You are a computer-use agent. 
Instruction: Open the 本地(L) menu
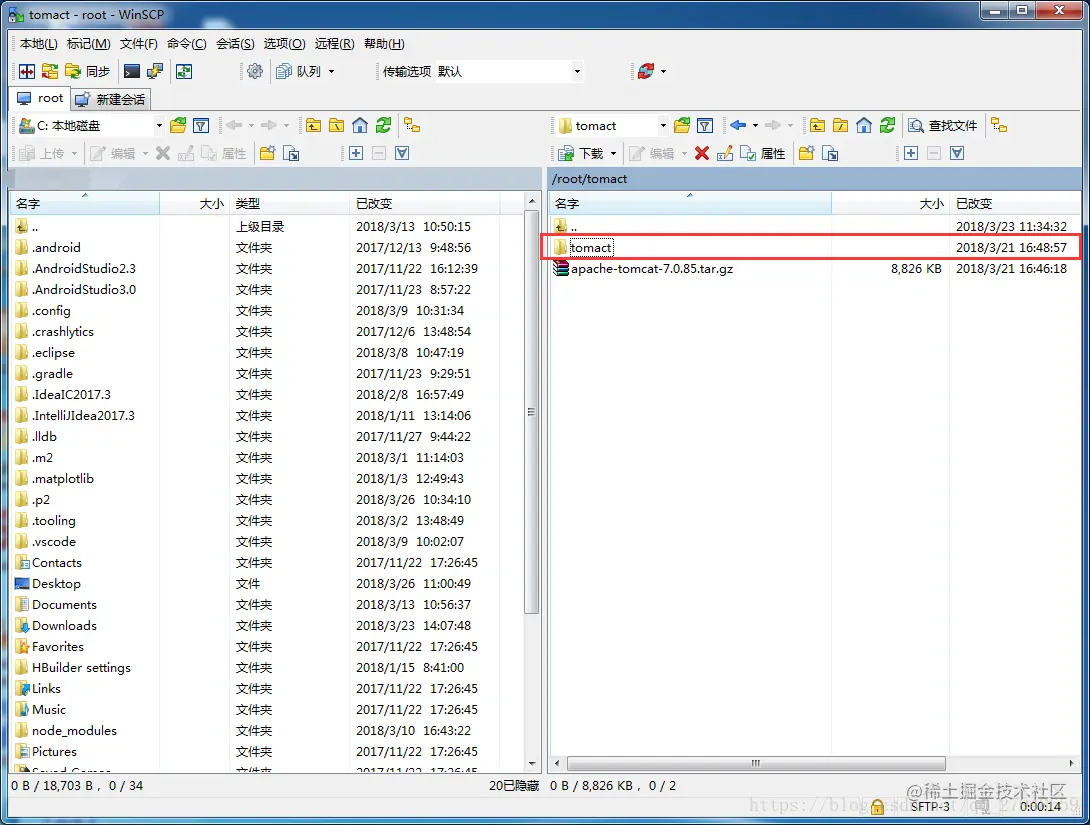[38, 44]
